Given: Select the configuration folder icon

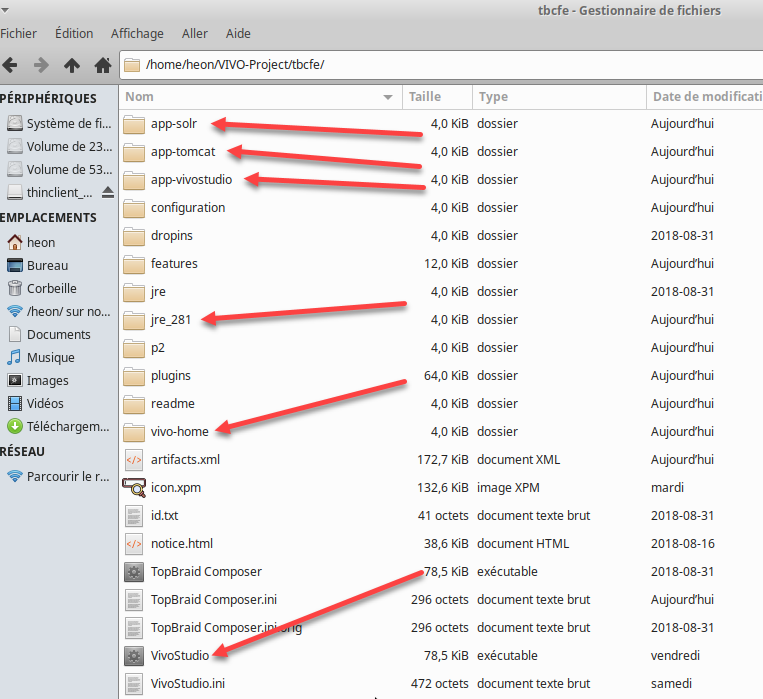Looking at the screenshot, I should click(134, 208).
